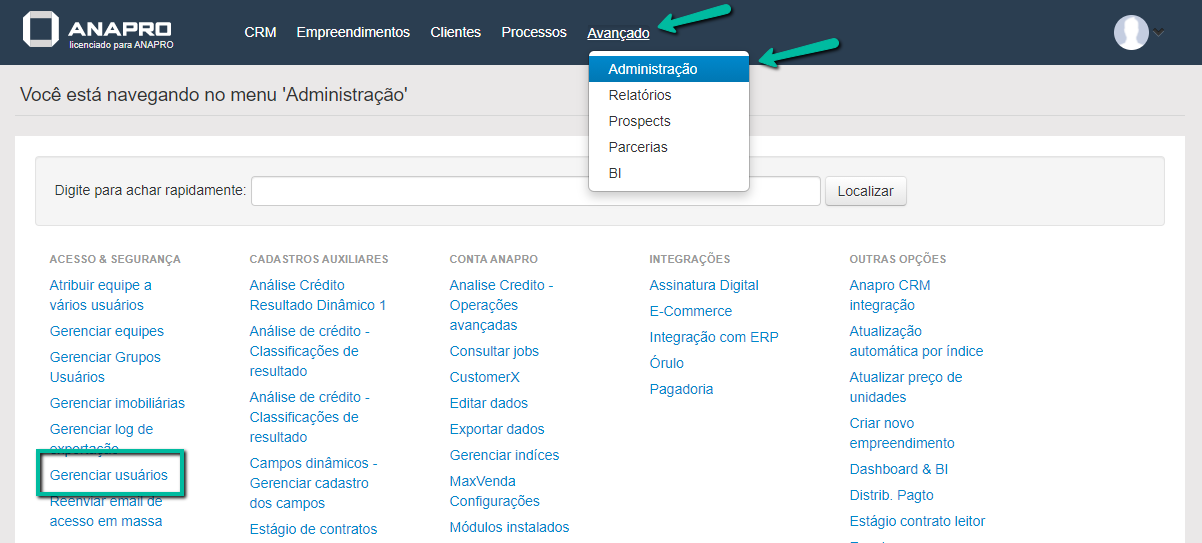Screen dimensions: 1202x543
Task: Go to Empreendimentos in top navigation
Action: (x=353, y=33)
